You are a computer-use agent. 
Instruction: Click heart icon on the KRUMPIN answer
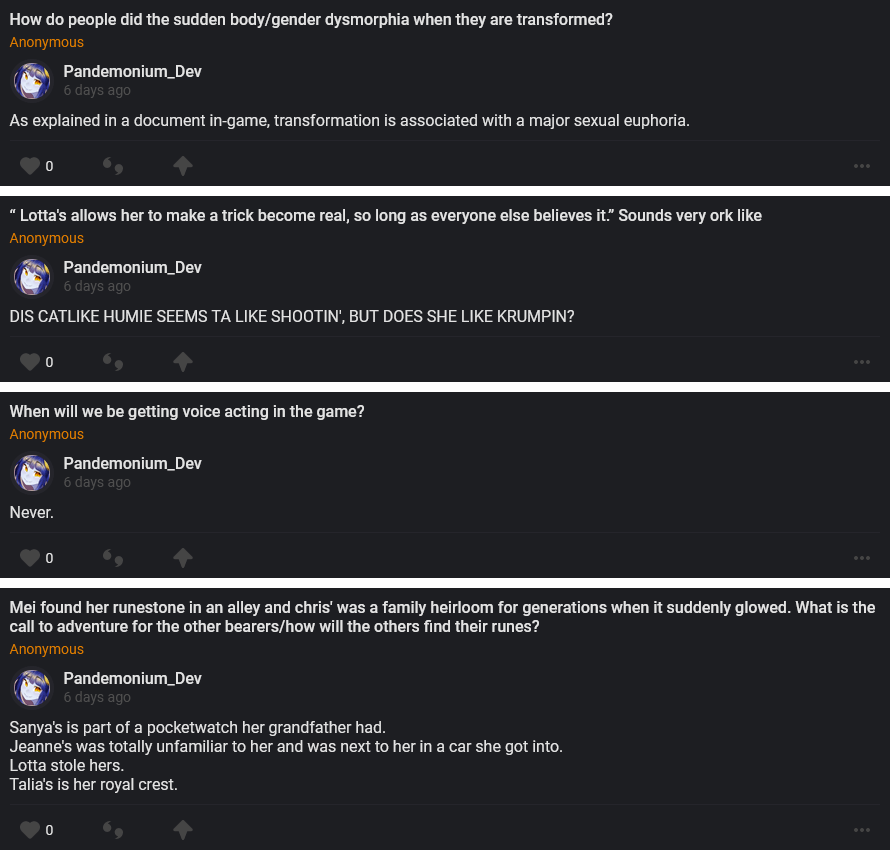pos(30,362)
